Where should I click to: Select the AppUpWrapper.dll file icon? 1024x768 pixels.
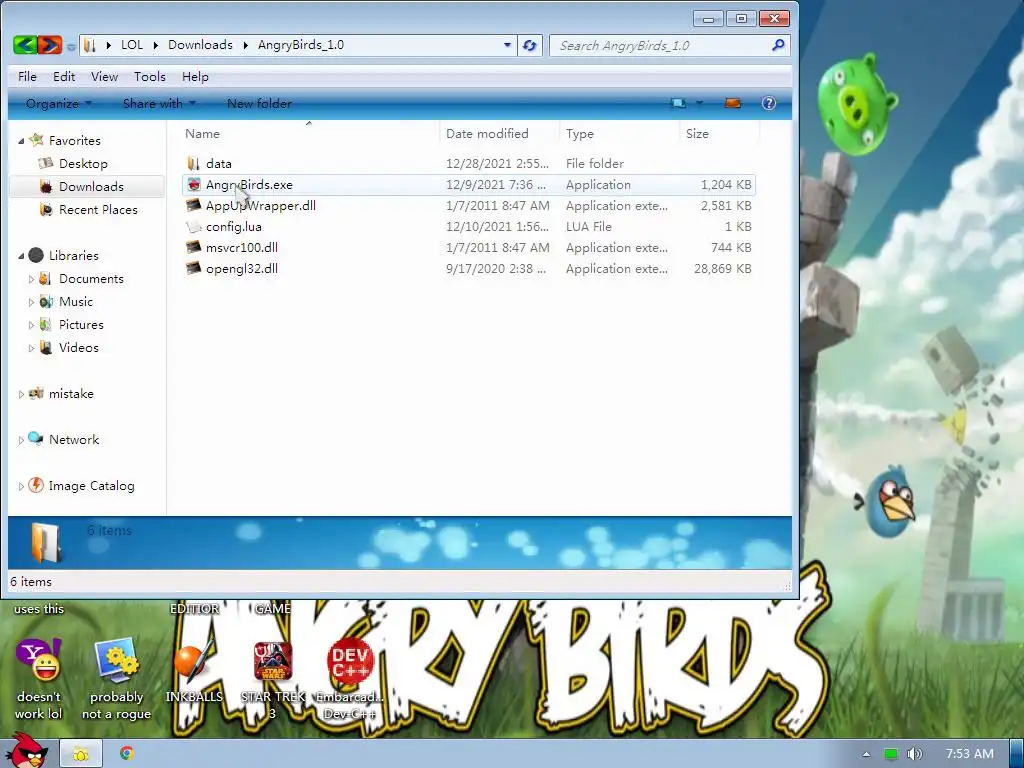point(193,205)
